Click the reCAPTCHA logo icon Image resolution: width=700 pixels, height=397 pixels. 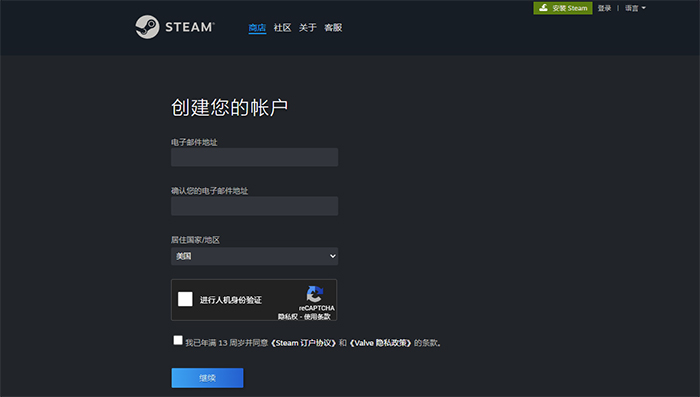click(315, 294)
